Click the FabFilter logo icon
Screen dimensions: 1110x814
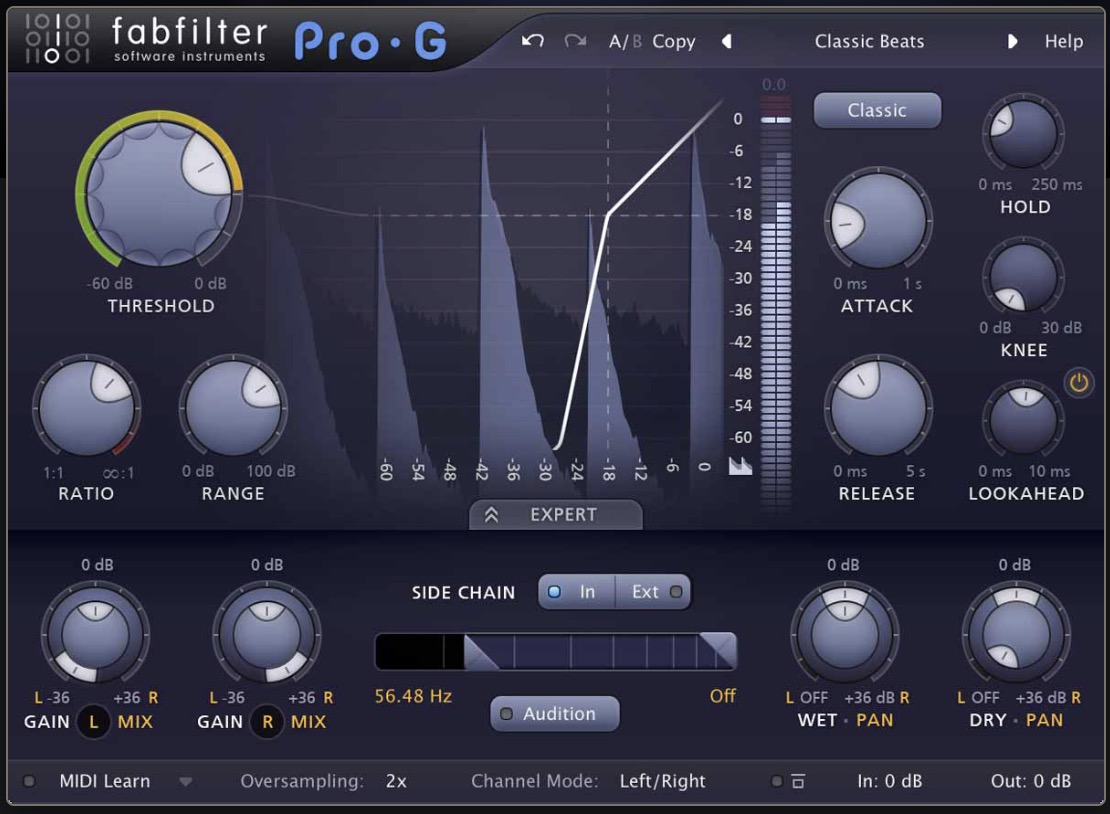point(57,38)
